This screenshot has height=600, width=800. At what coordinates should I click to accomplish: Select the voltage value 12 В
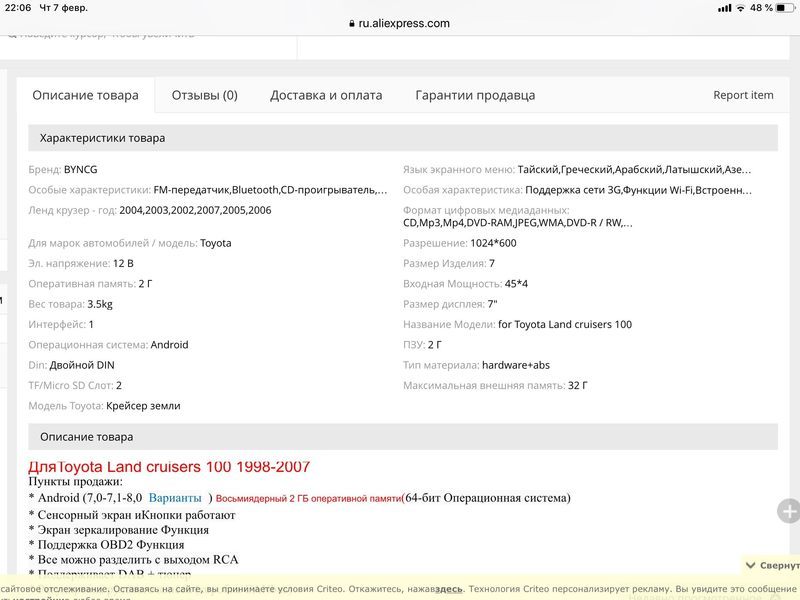123,263
